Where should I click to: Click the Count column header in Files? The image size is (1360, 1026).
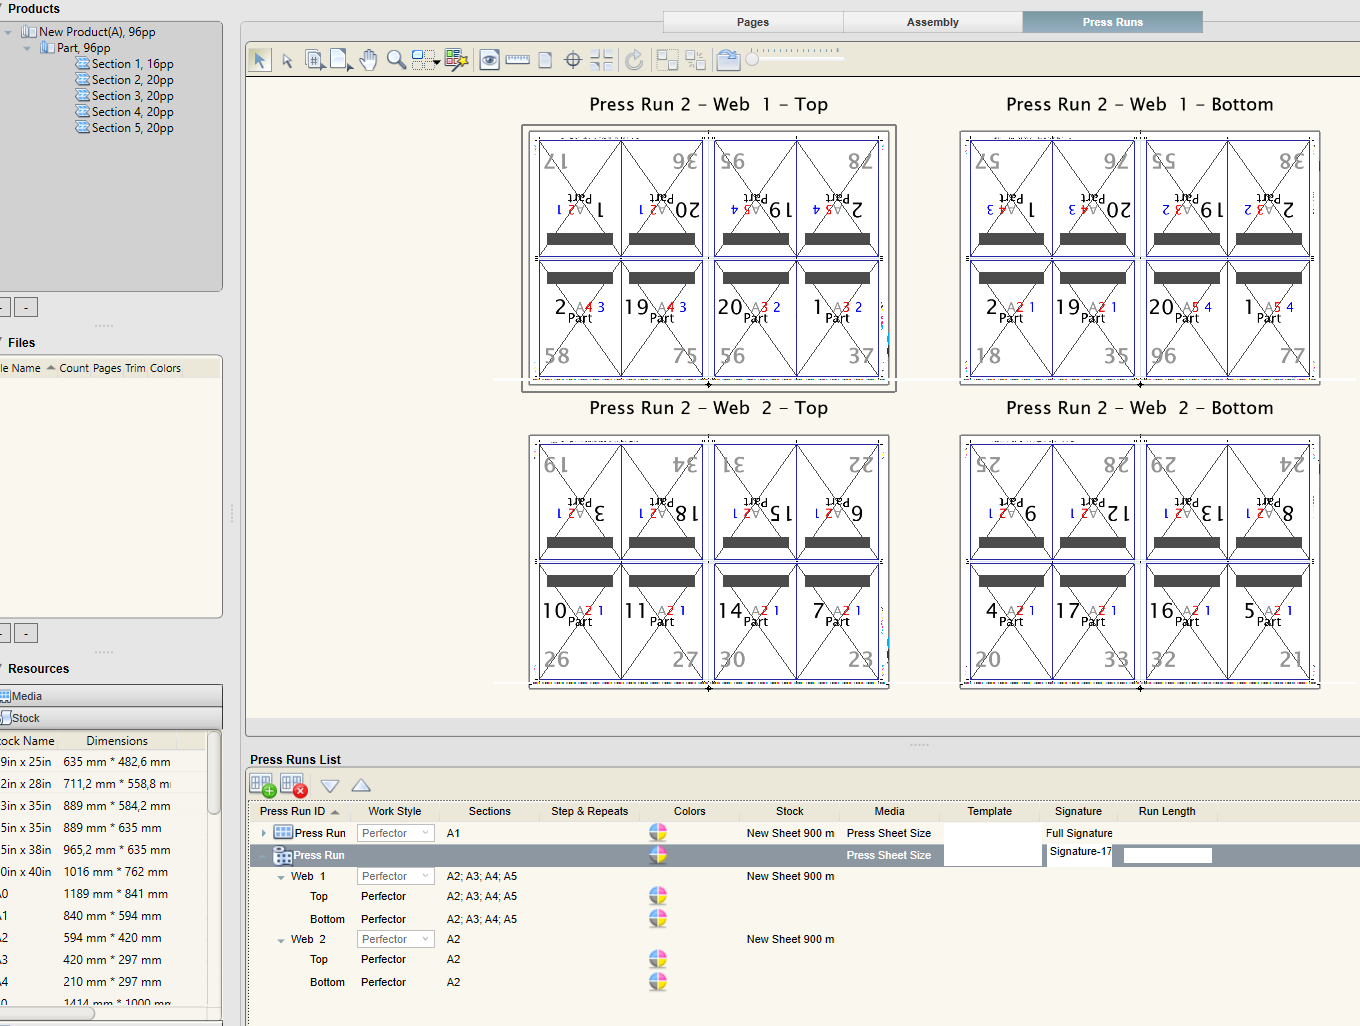74,368
